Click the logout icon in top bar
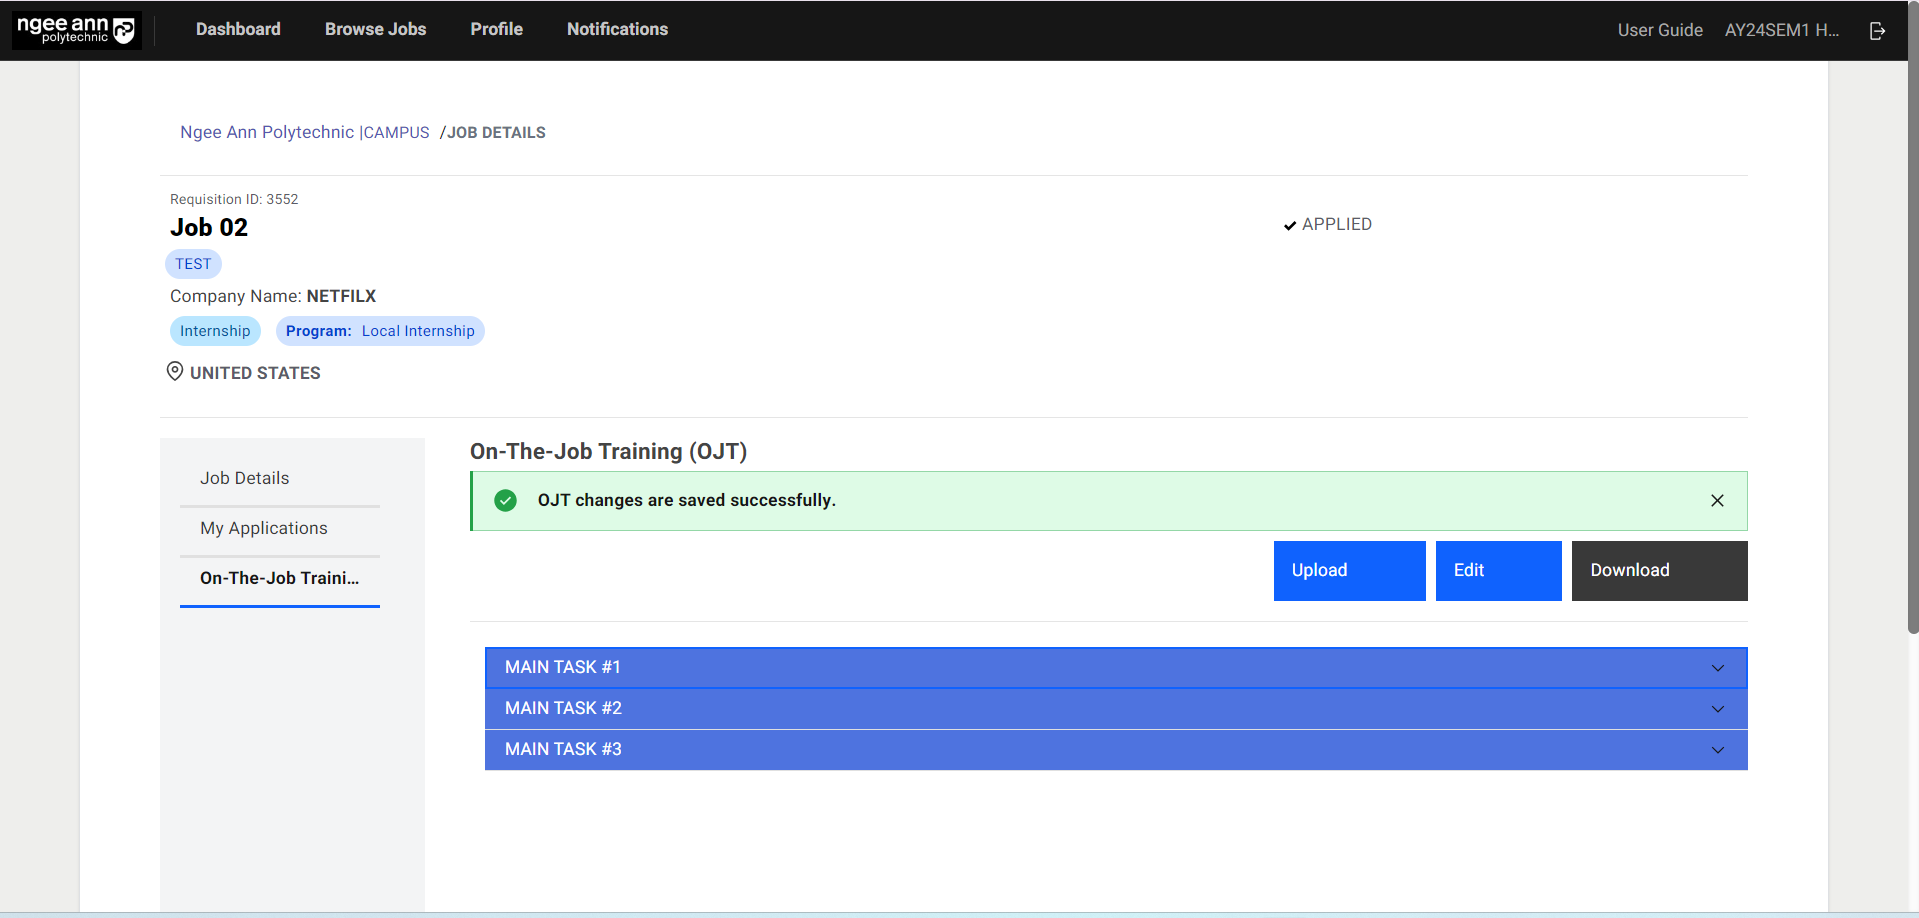Screen dimensions: 1919x918 pyautogui.click(x=1877, y=31)
